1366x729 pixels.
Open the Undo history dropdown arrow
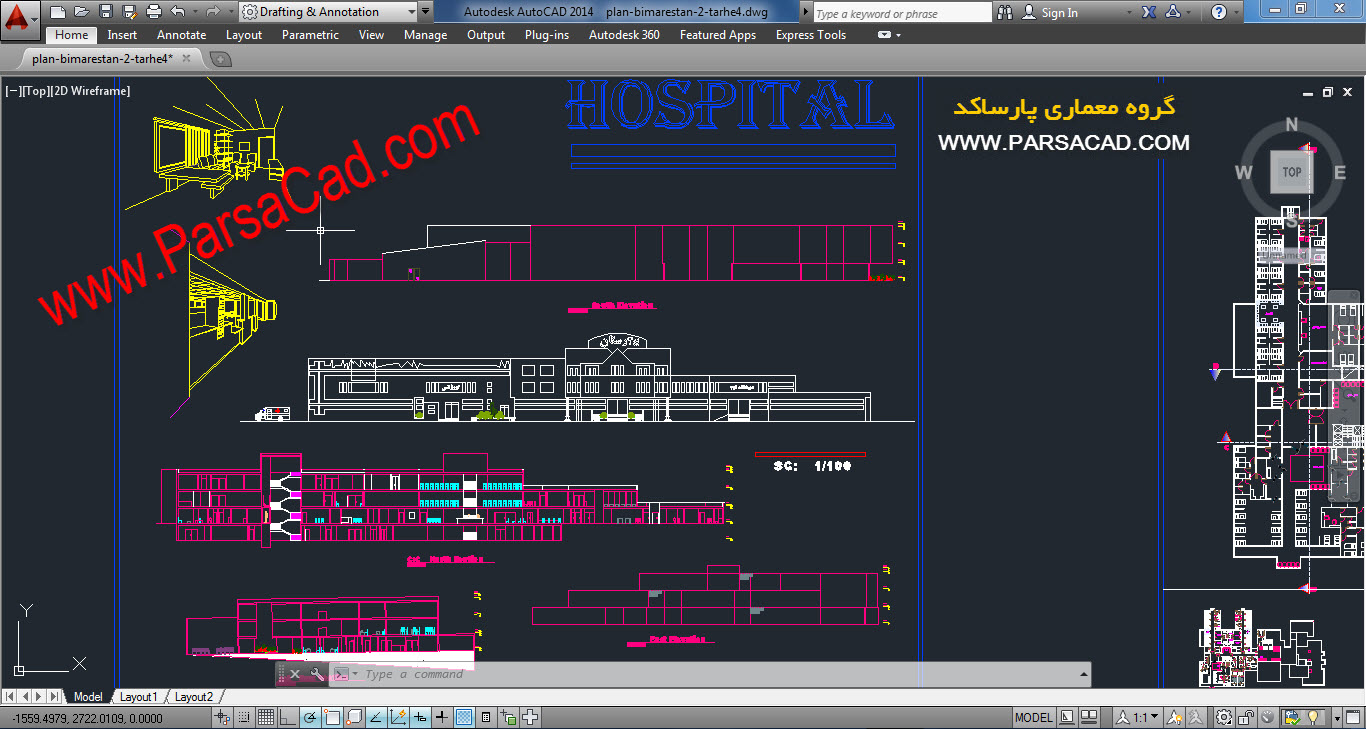coord(194,12)
